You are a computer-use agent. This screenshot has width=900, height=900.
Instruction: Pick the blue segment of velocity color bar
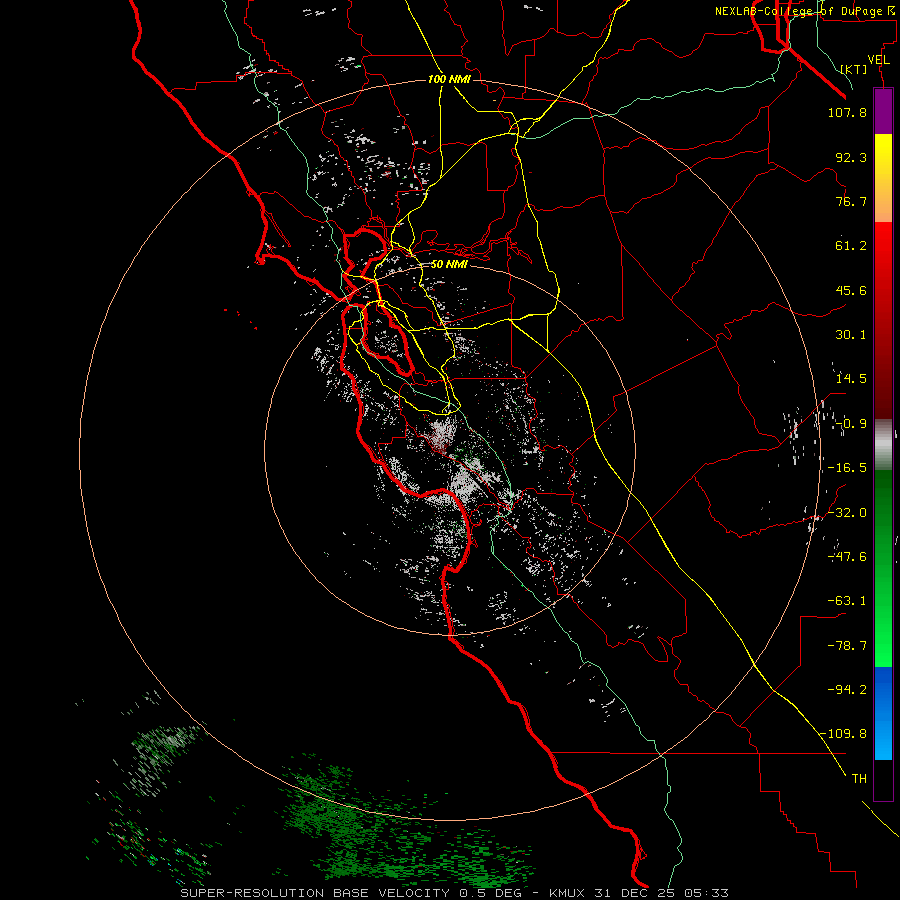(883, 713)
